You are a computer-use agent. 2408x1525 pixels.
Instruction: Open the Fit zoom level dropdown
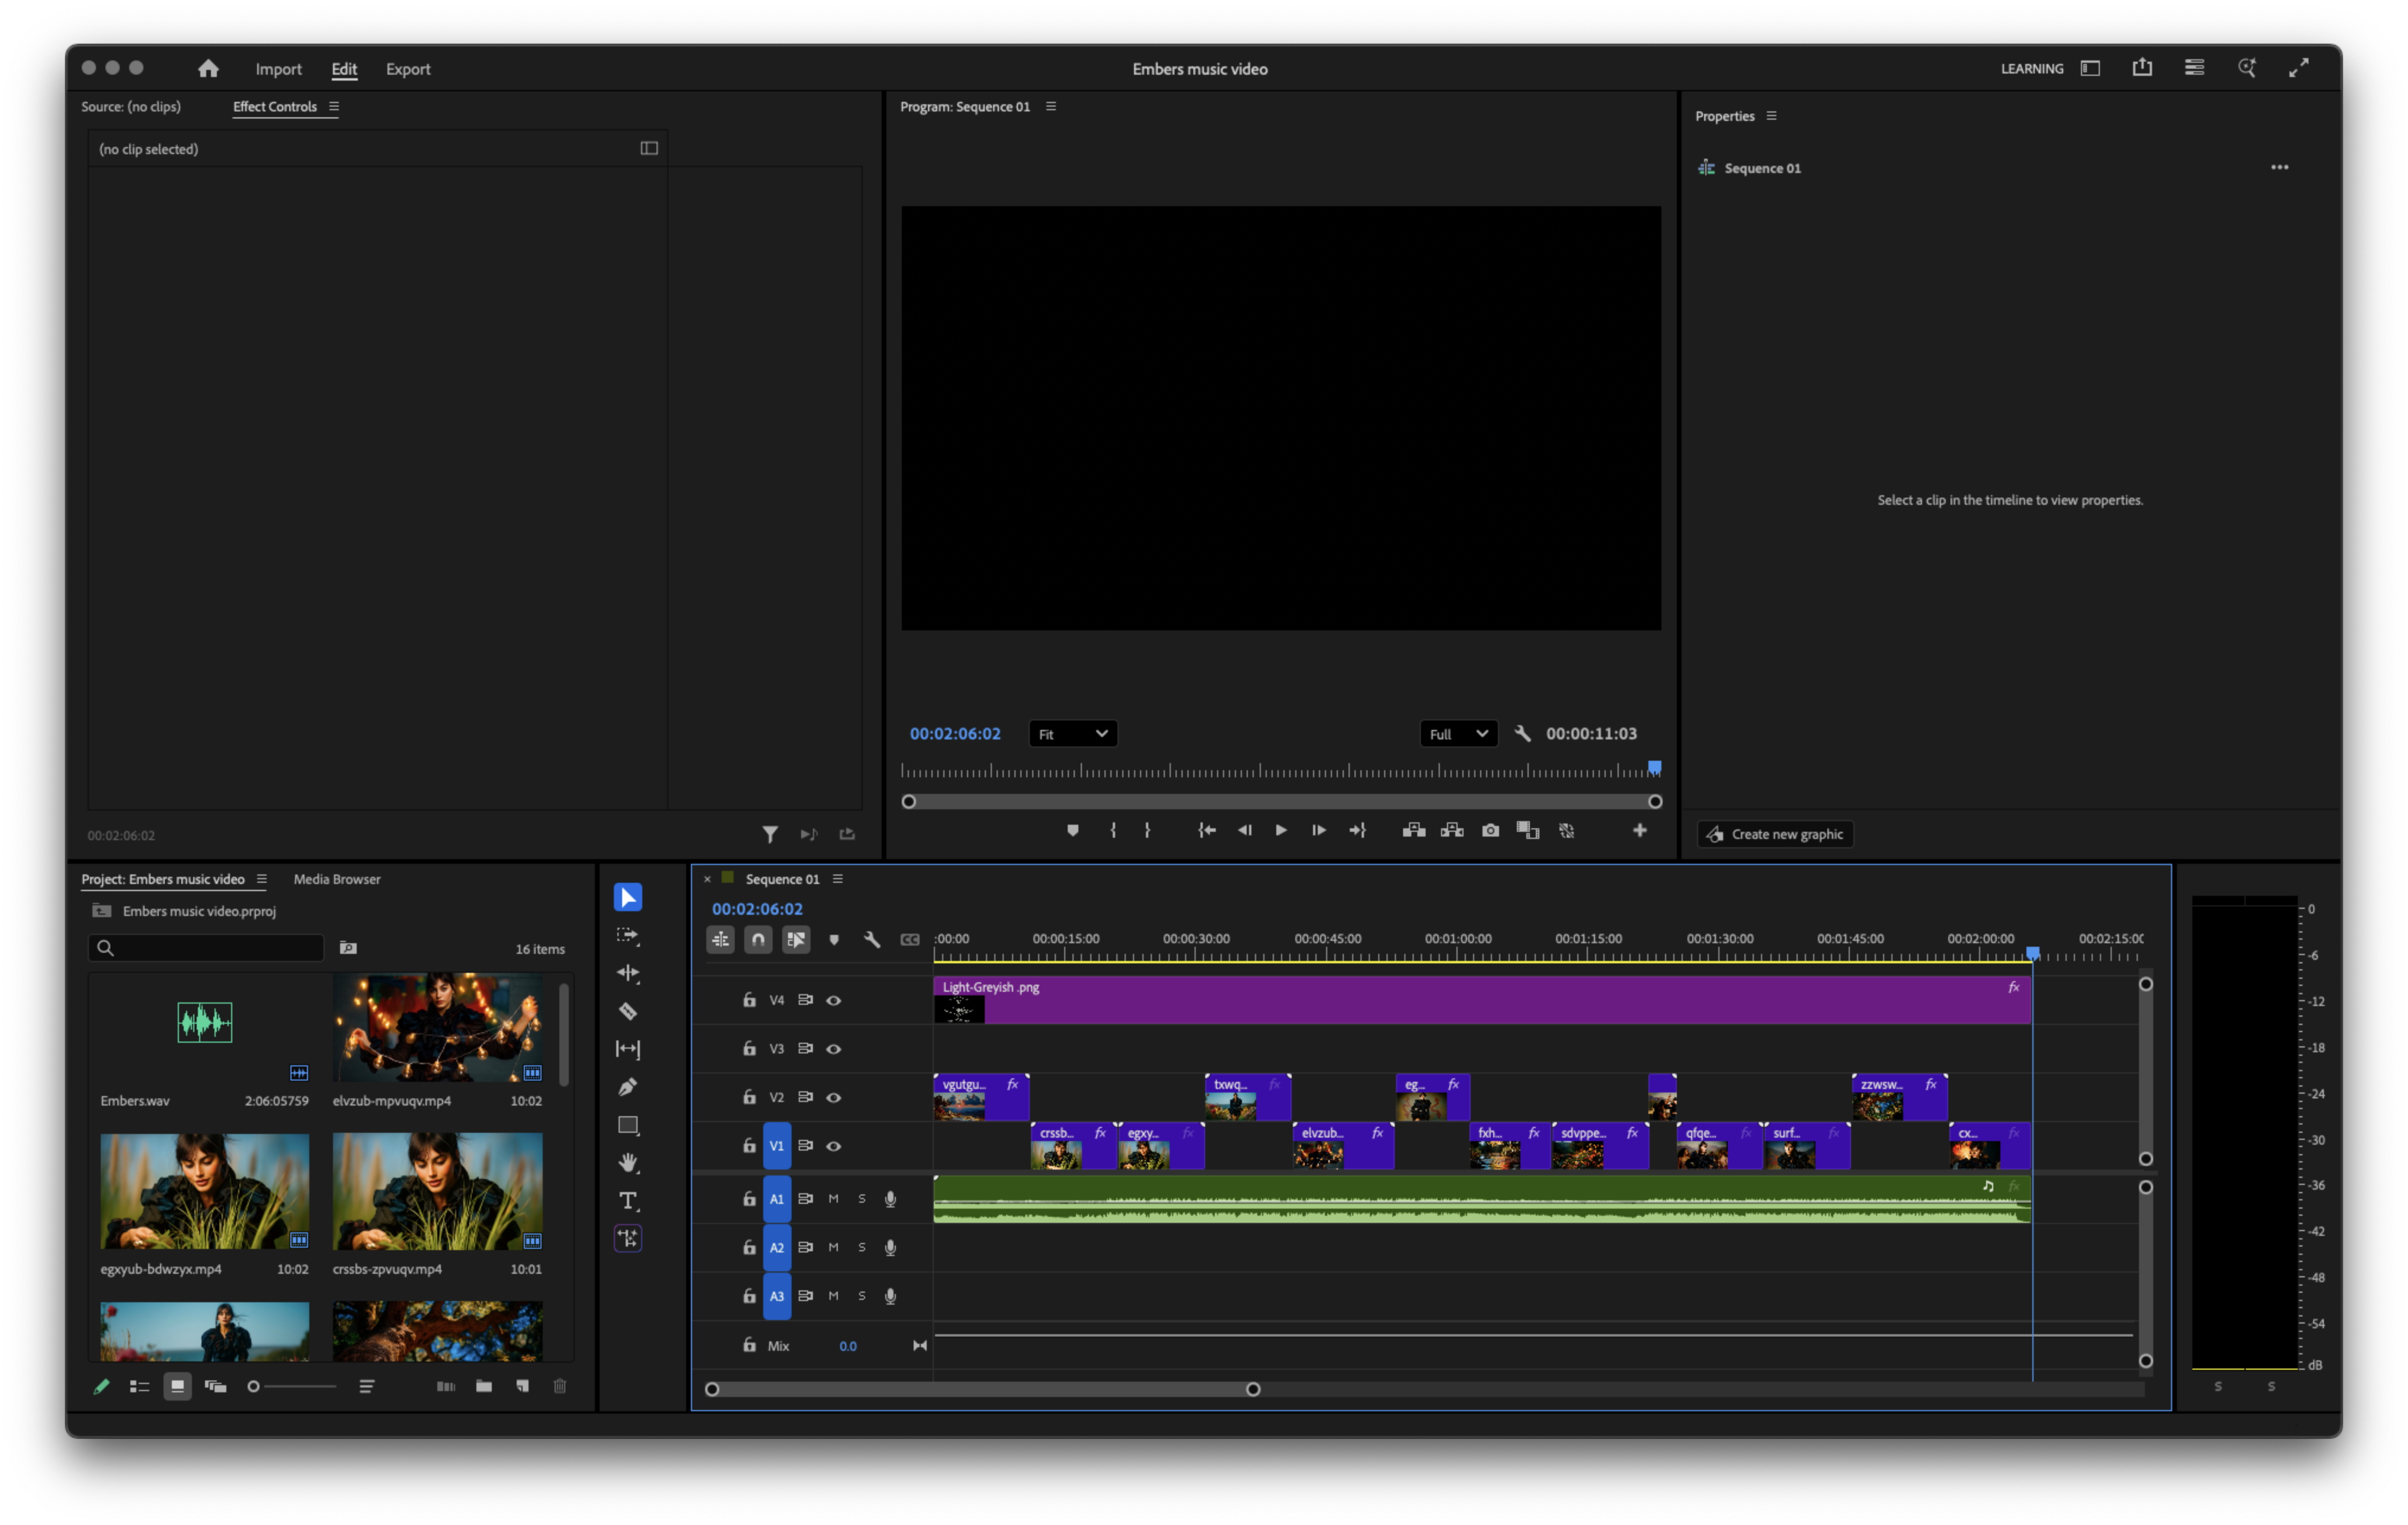1072,734
